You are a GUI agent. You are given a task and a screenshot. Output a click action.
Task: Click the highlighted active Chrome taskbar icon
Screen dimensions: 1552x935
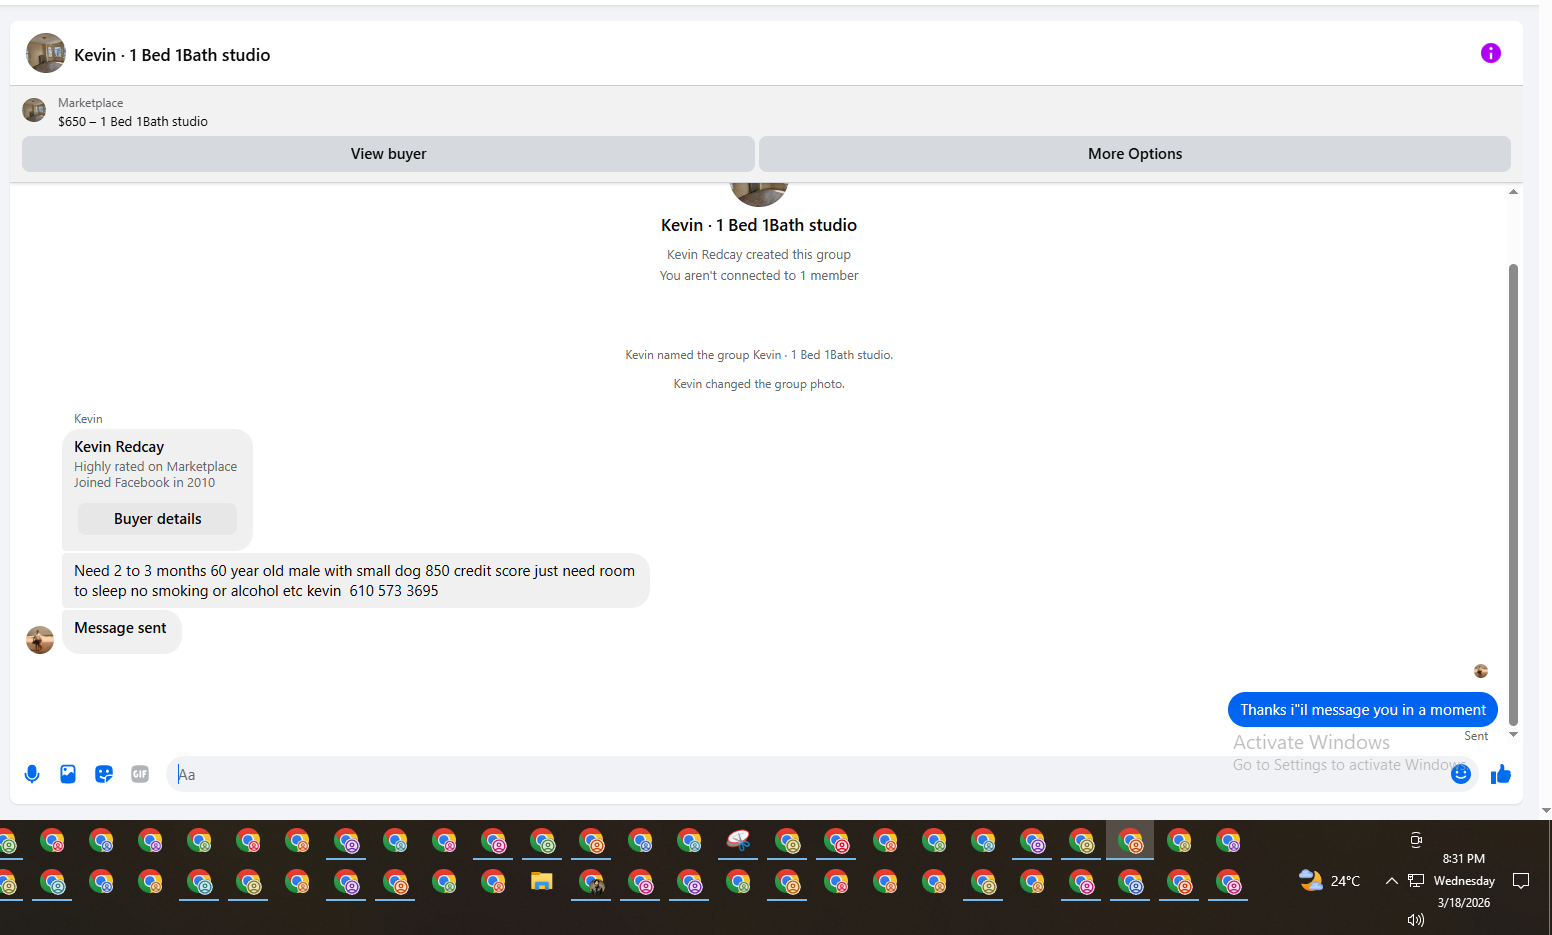1130,840
